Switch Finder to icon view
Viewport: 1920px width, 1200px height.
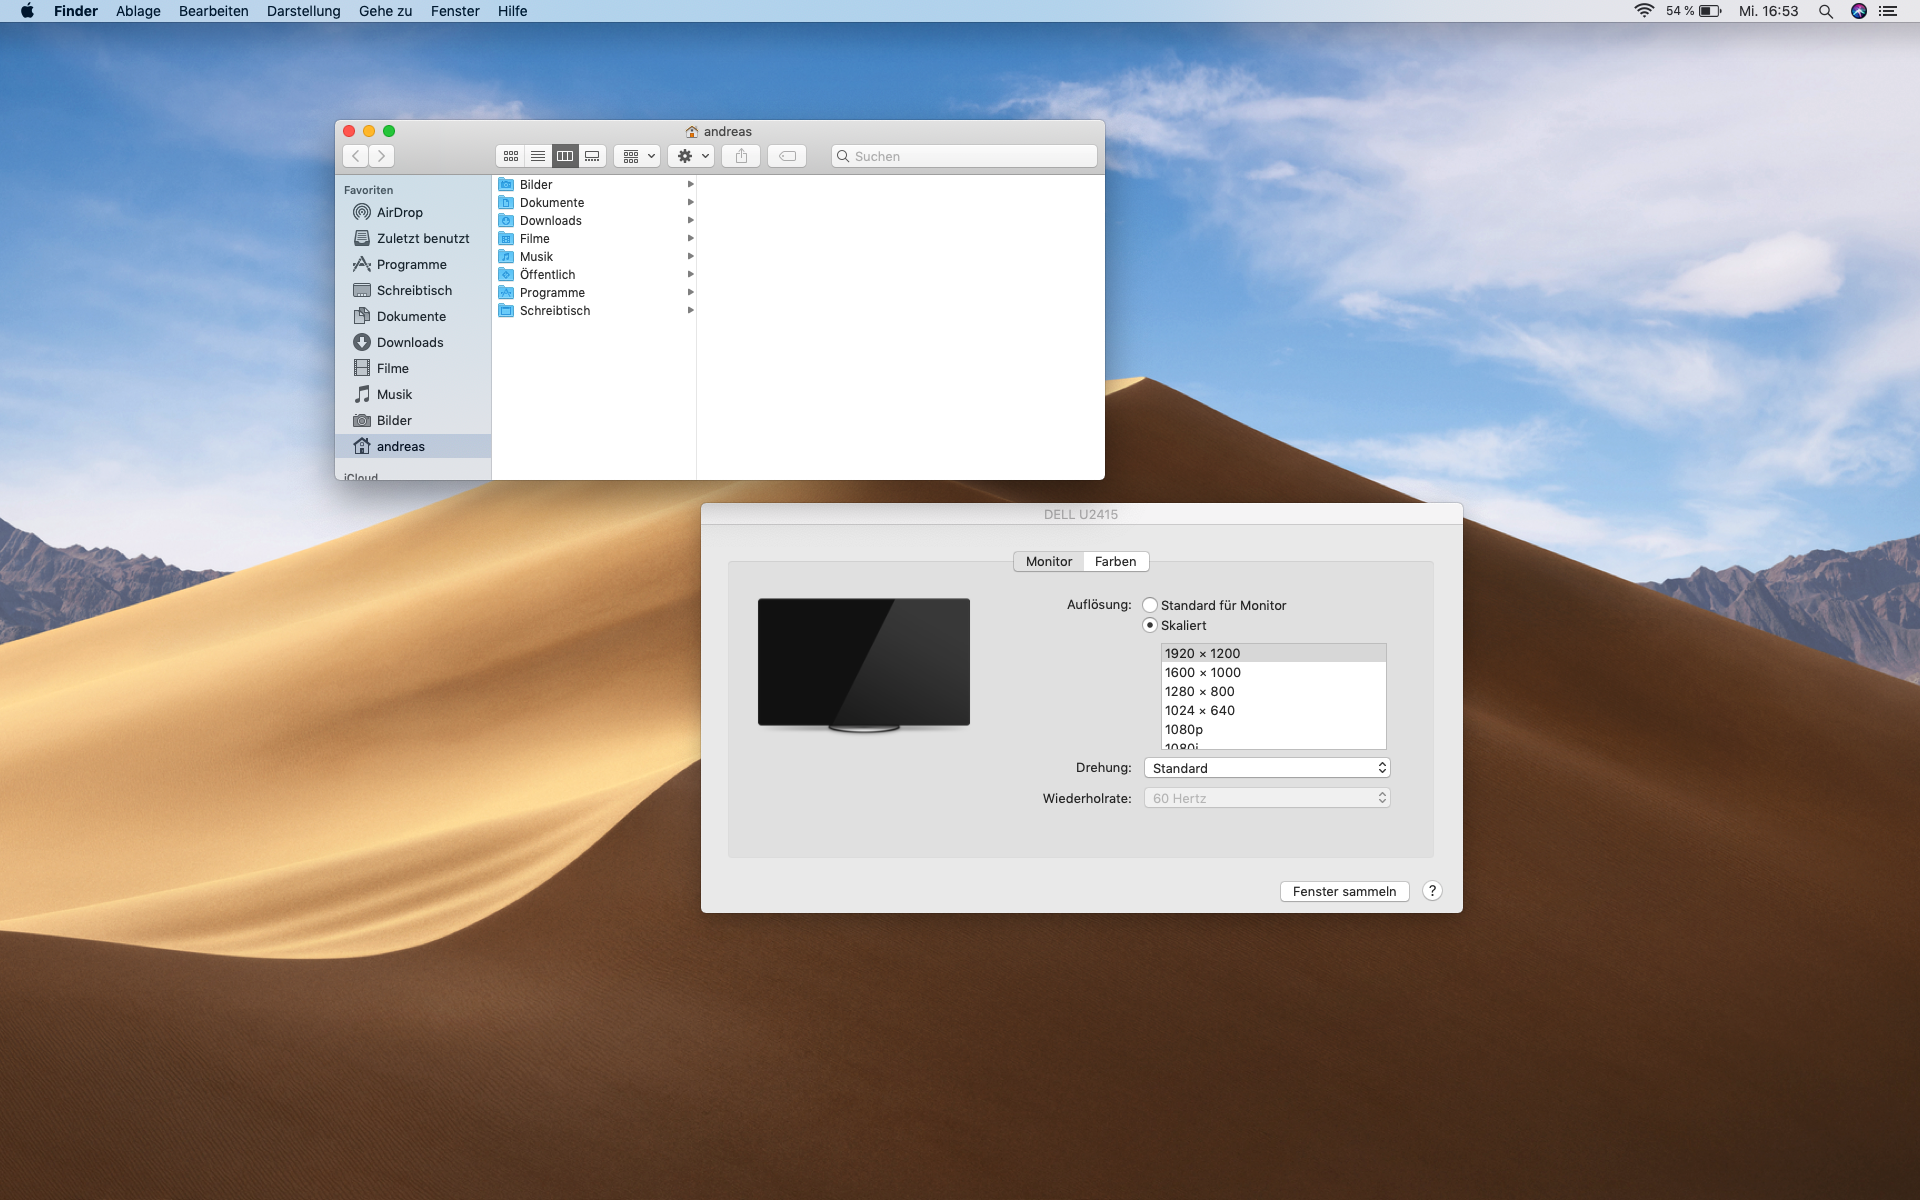[511, 156]
